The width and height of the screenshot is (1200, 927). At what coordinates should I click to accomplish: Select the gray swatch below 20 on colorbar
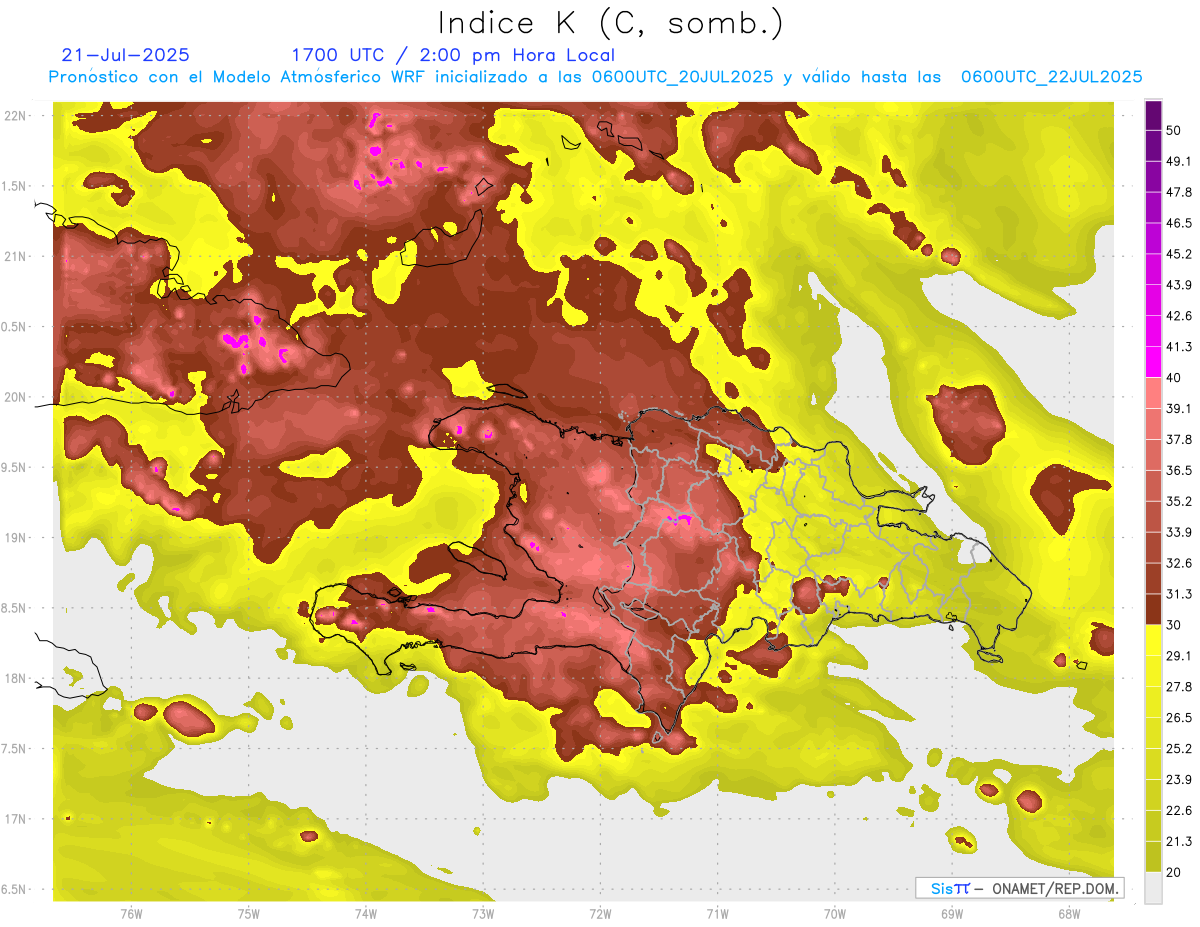coord(1153,887)
